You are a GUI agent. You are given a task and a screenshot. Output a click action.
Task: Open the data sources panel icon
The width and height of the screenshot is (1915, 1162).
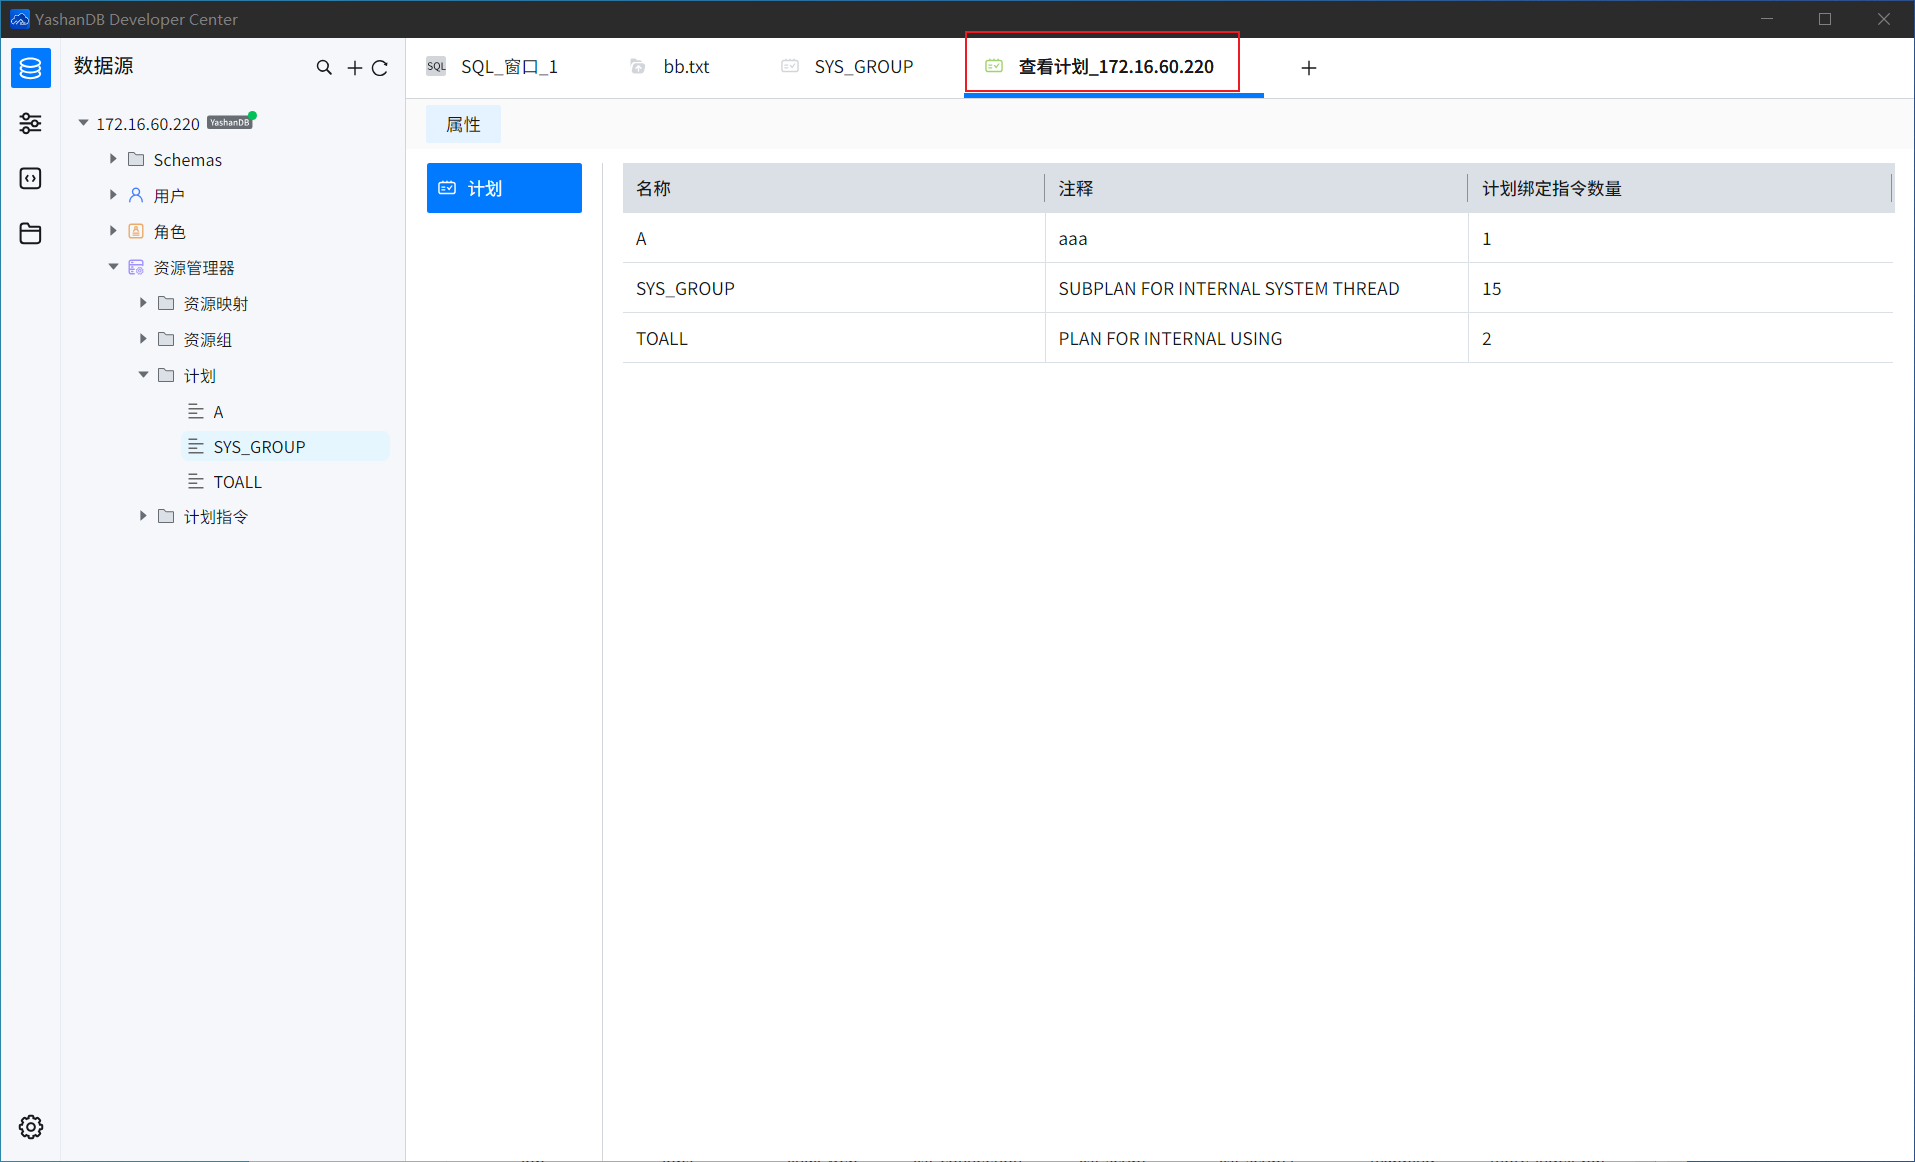[x=30, y=68]
